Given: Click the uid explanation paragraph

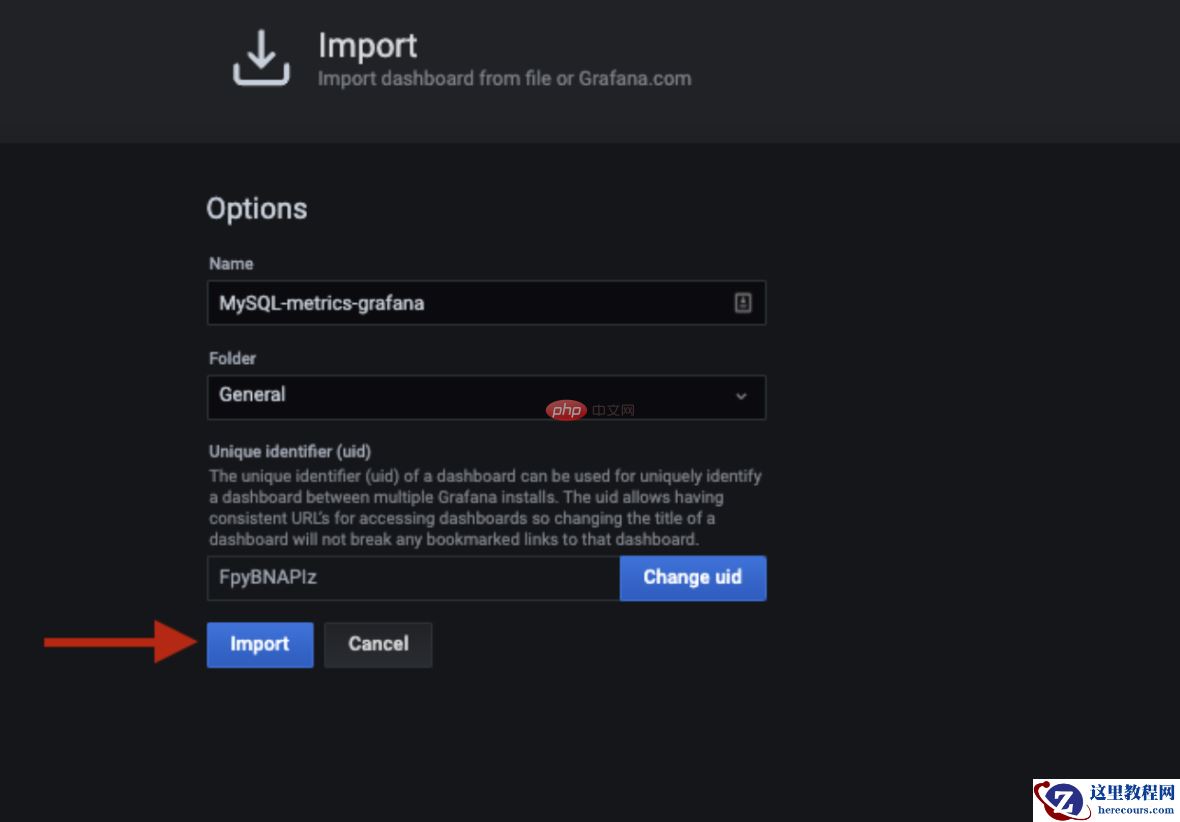Looking at the screenshot, I should [x=485, y=507].
